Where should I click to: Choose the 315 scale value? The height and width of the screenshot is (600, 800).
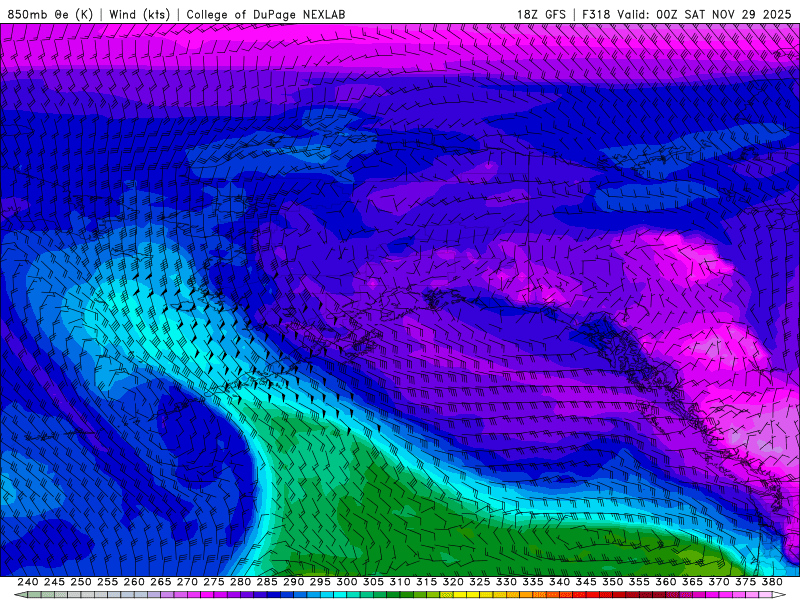pos(427,582)
